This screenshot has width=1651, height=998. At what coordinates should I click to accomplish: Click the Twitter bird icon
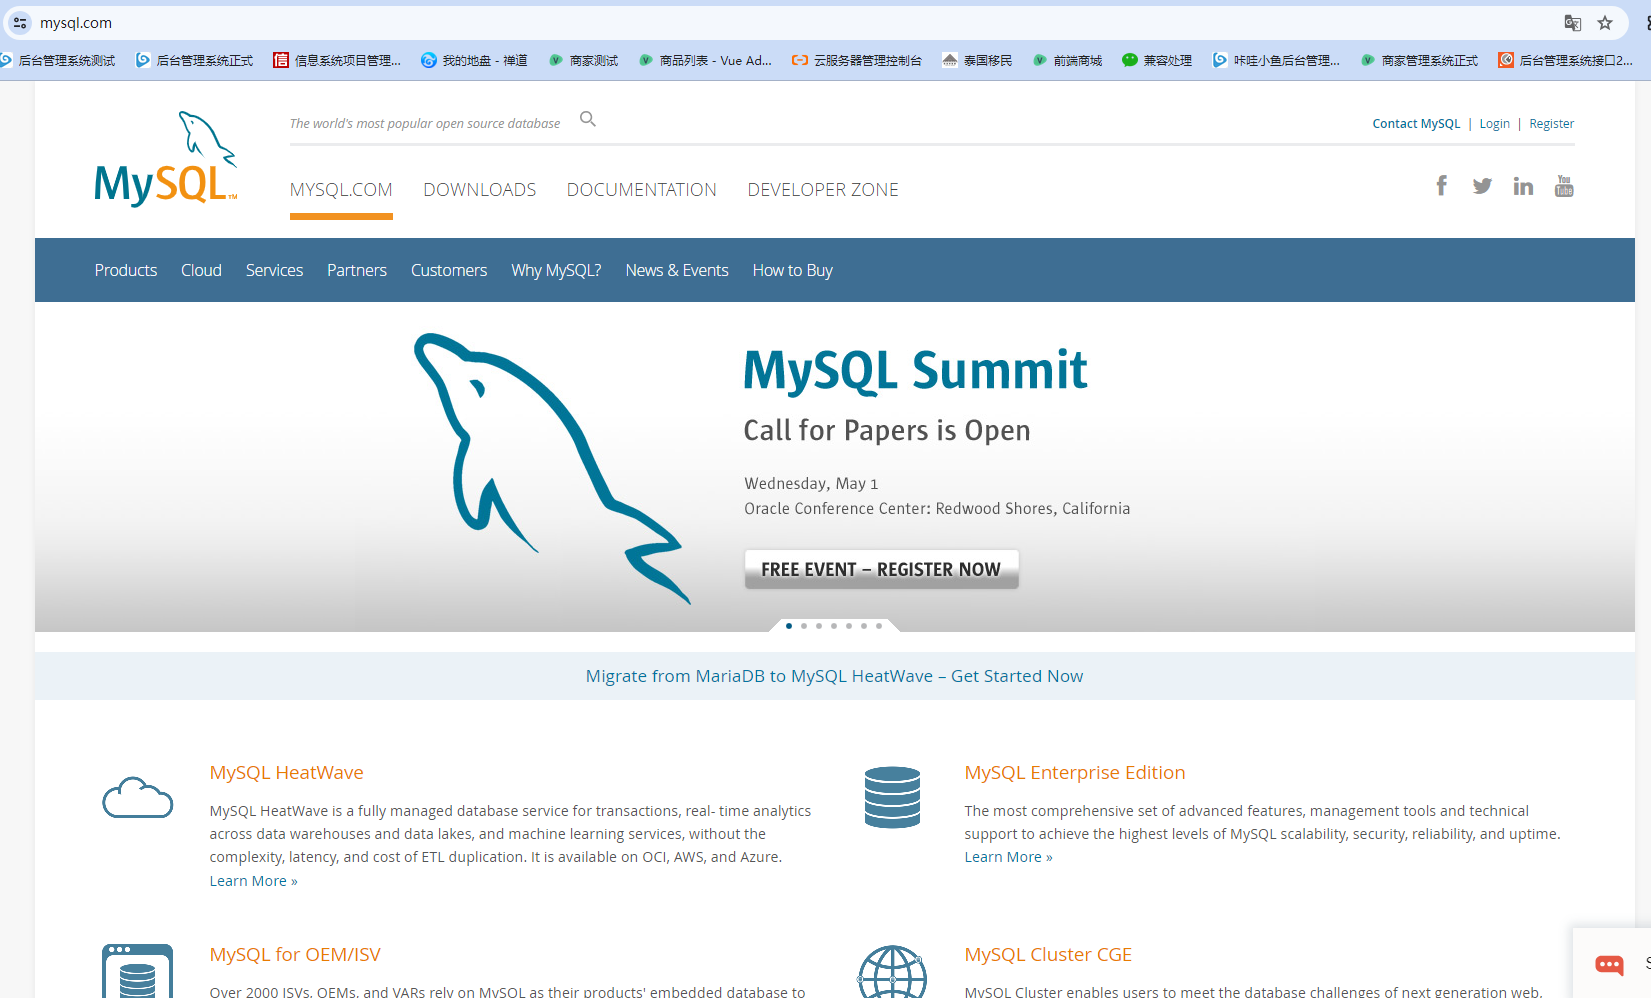point(1482,185)
